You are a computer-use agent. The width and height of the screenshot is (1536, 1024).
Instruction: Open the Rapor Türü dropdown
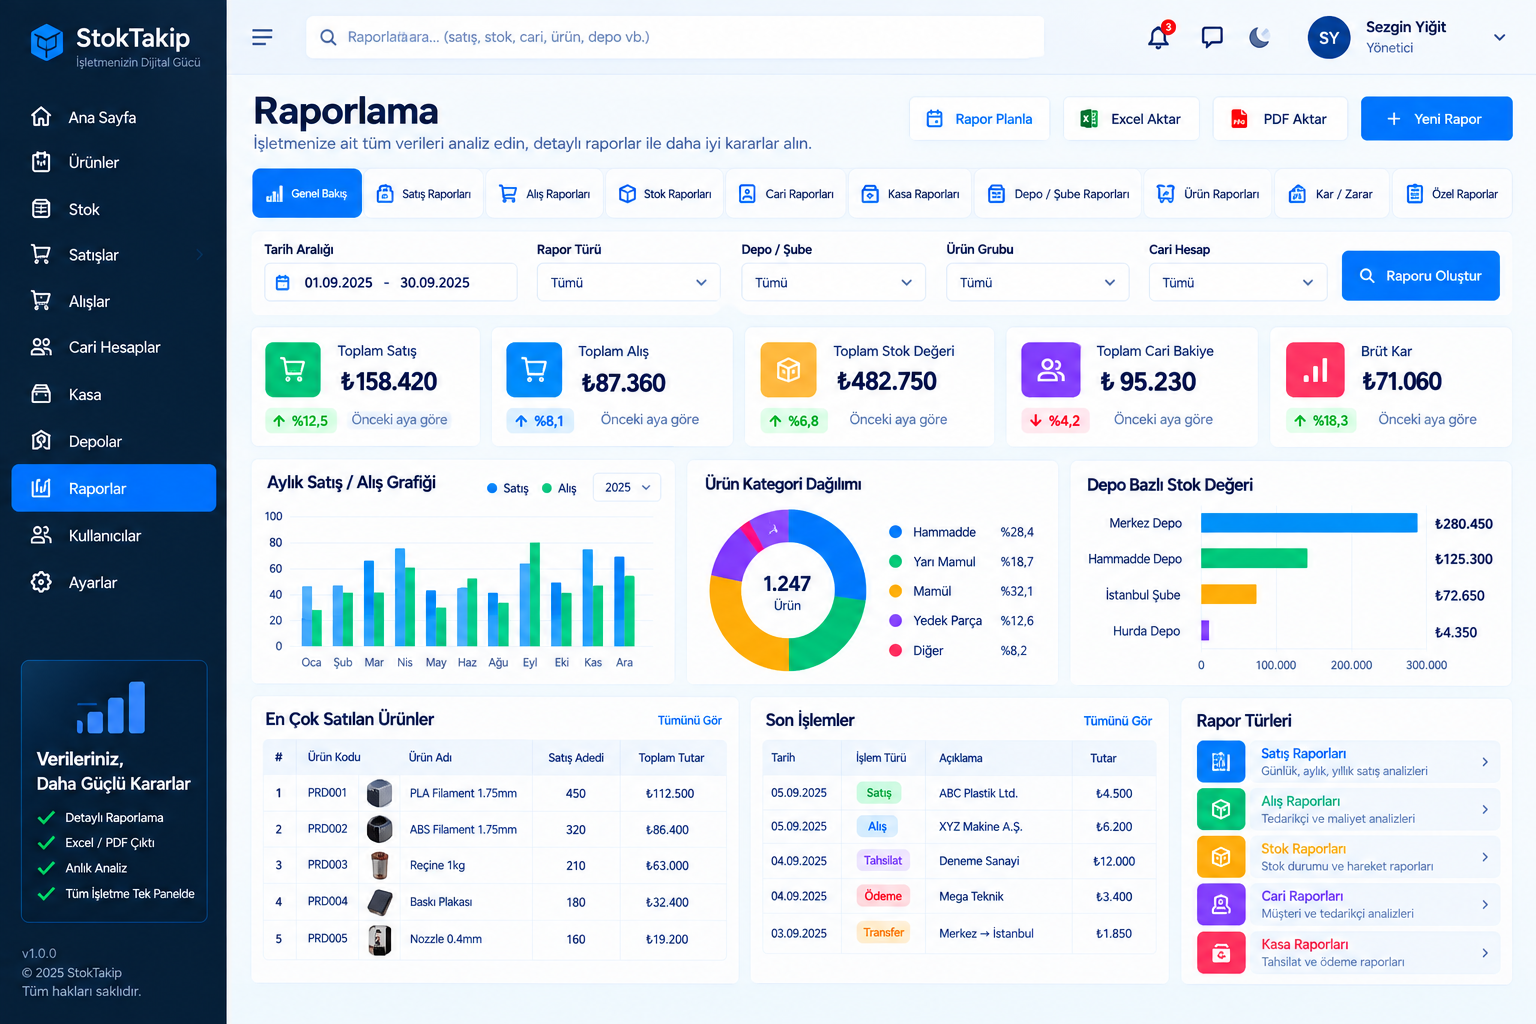point(629,282)
